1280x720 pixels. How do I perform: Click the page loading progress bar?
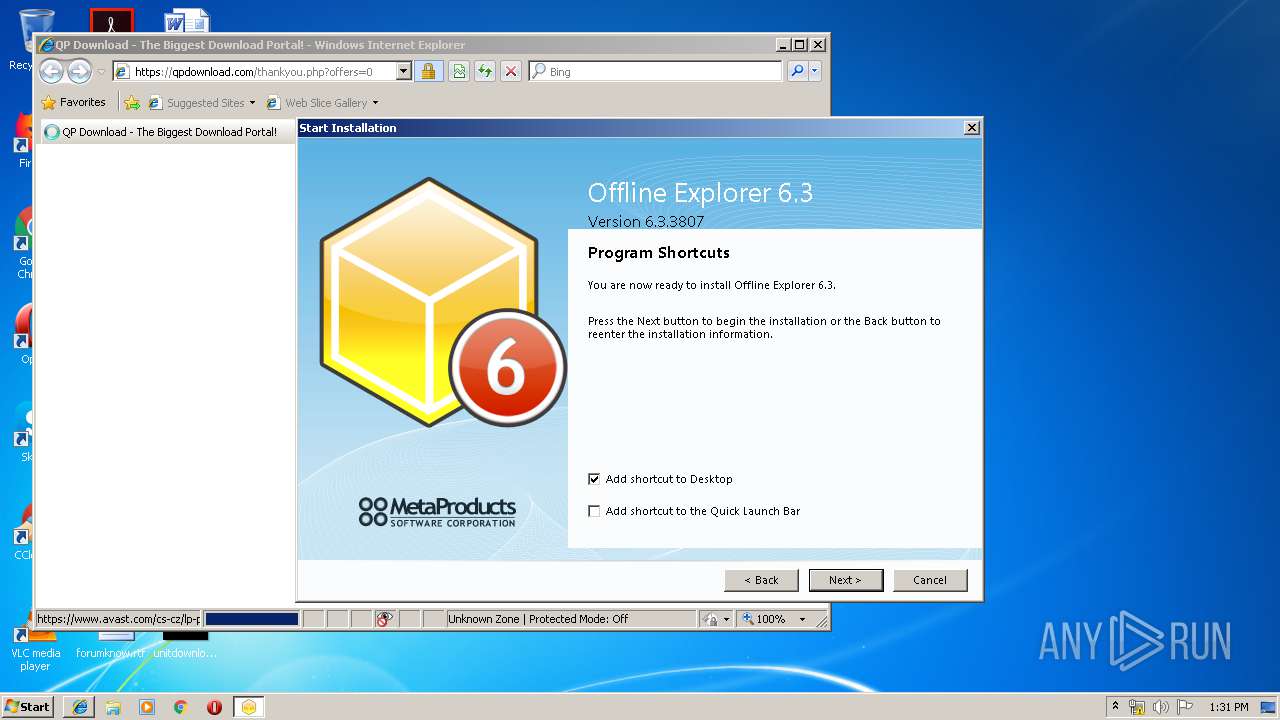point(251,619)
